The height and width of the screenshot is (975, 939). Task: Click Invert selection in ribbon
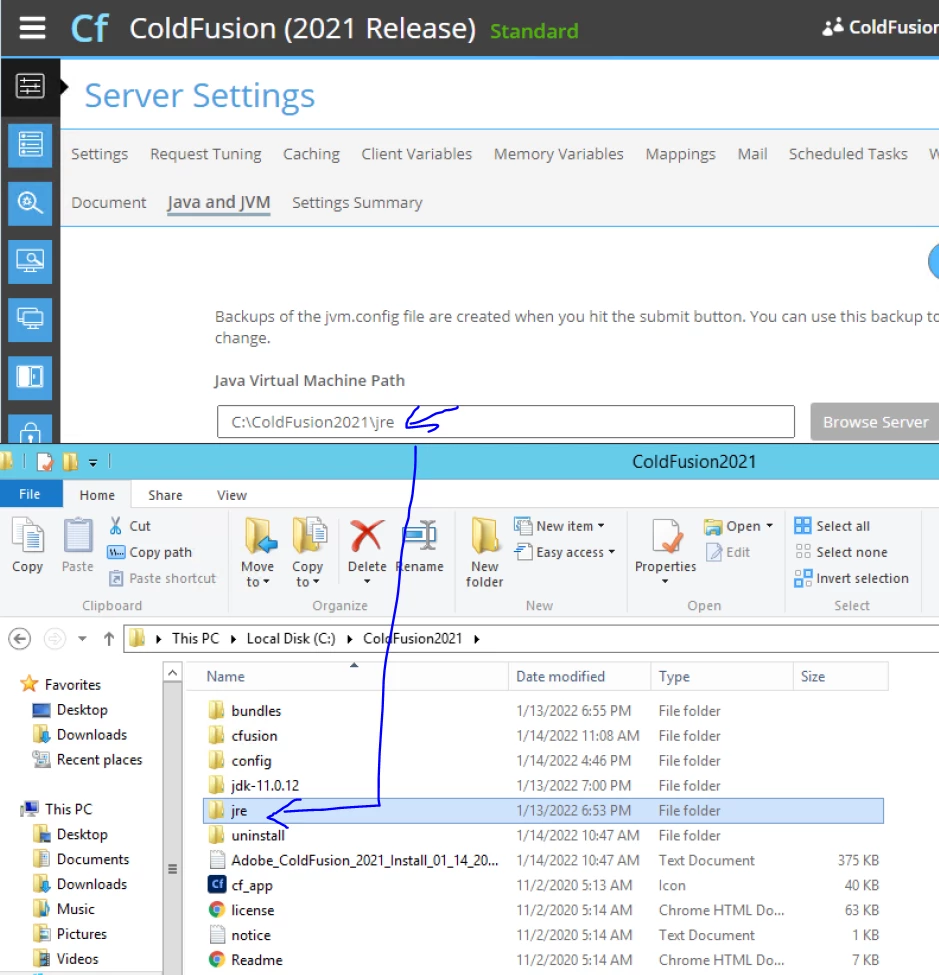tap(851, 578)
